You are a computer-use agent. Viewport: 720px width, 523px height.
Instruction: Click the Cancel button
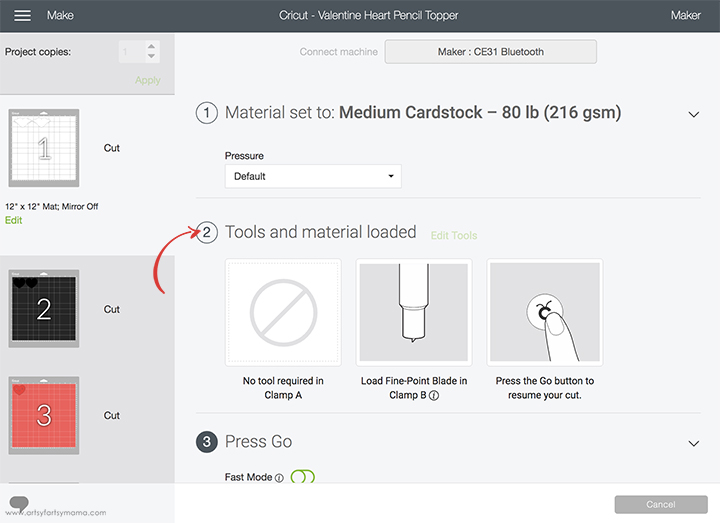661,504
